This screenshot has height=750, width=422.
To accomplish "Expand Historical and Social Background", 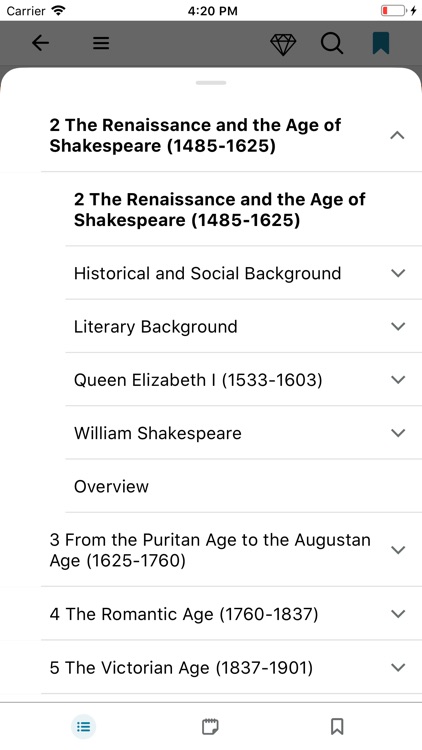I will (x=398, y=273).
